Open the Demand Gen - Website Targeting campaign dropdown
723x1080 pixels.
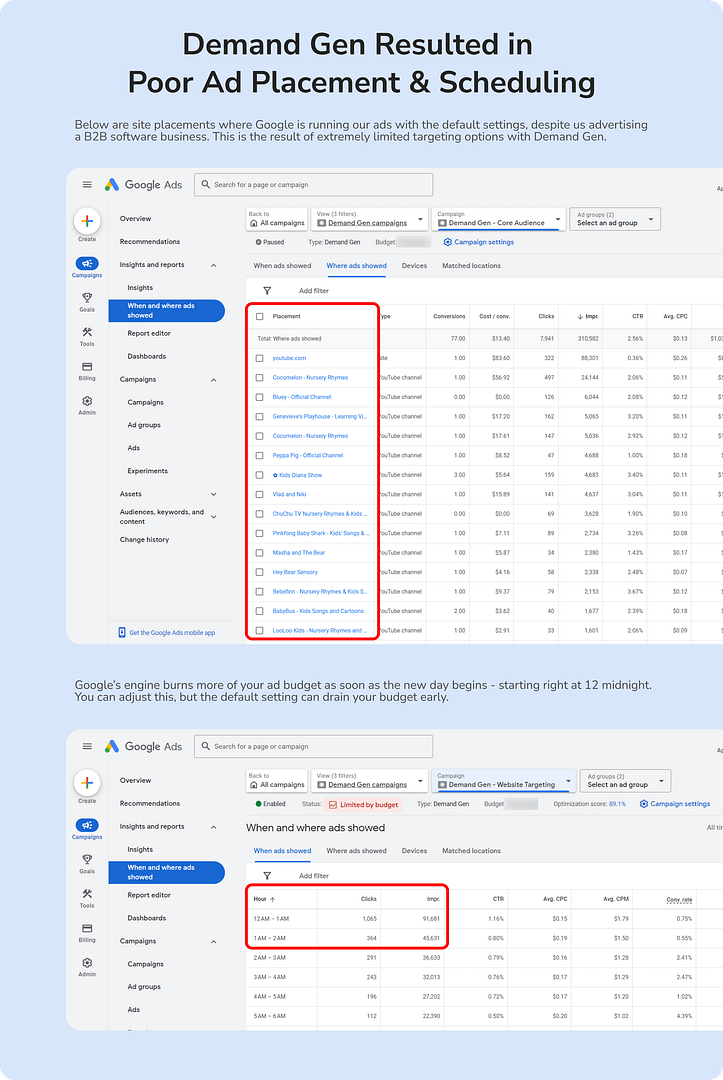pos(505,781)
